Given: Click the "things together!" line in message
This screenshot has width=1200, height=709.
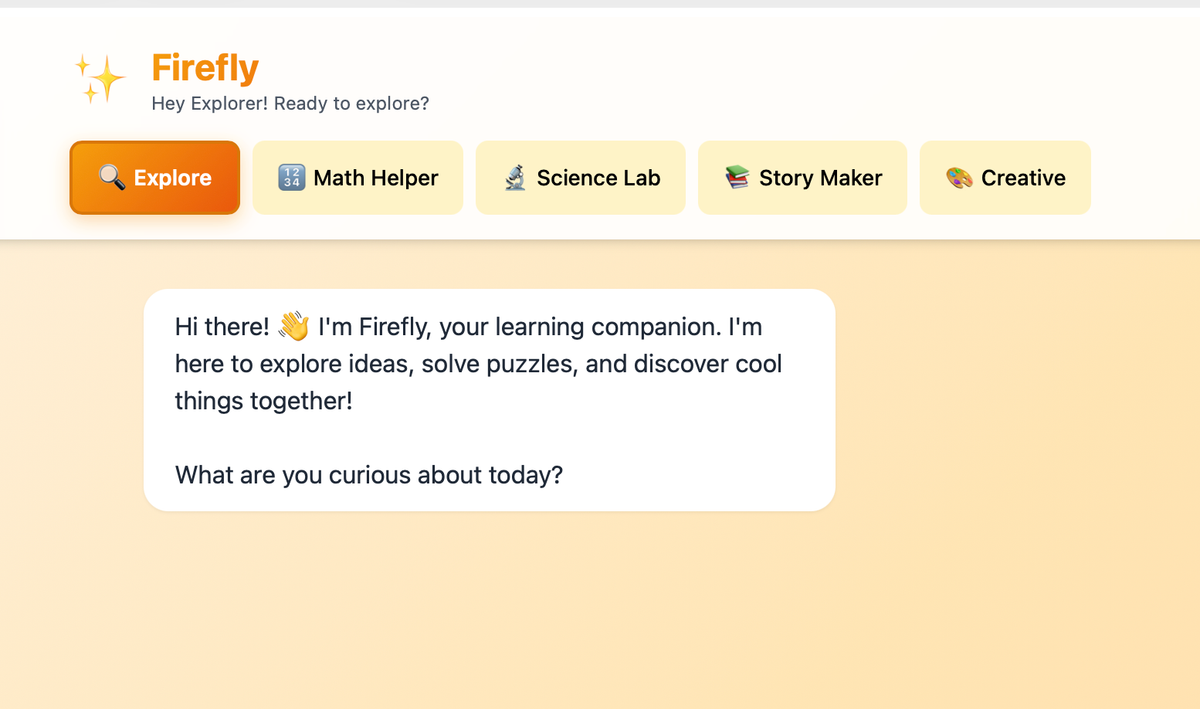Looking at the screenshot, I should tap(263, 401).
